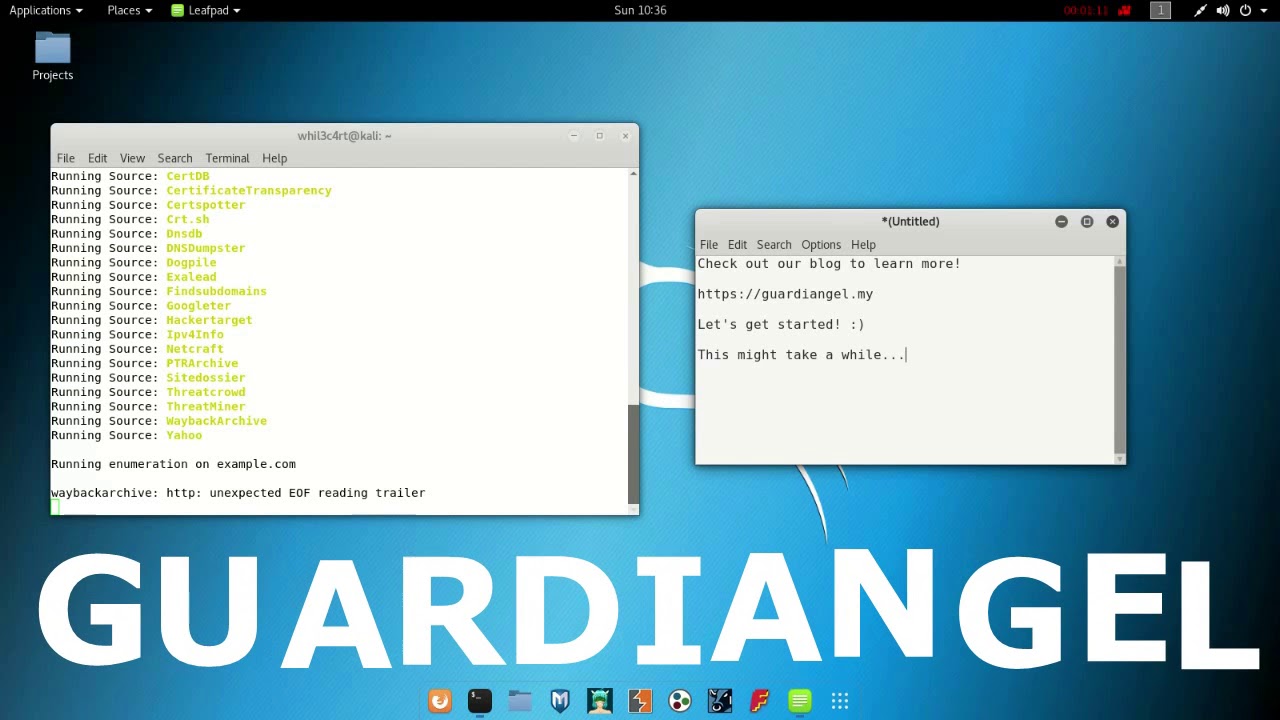This screenshot has height=720, width=1280.
Task: Click the workspace 1 indicator
Action: 1160,10
